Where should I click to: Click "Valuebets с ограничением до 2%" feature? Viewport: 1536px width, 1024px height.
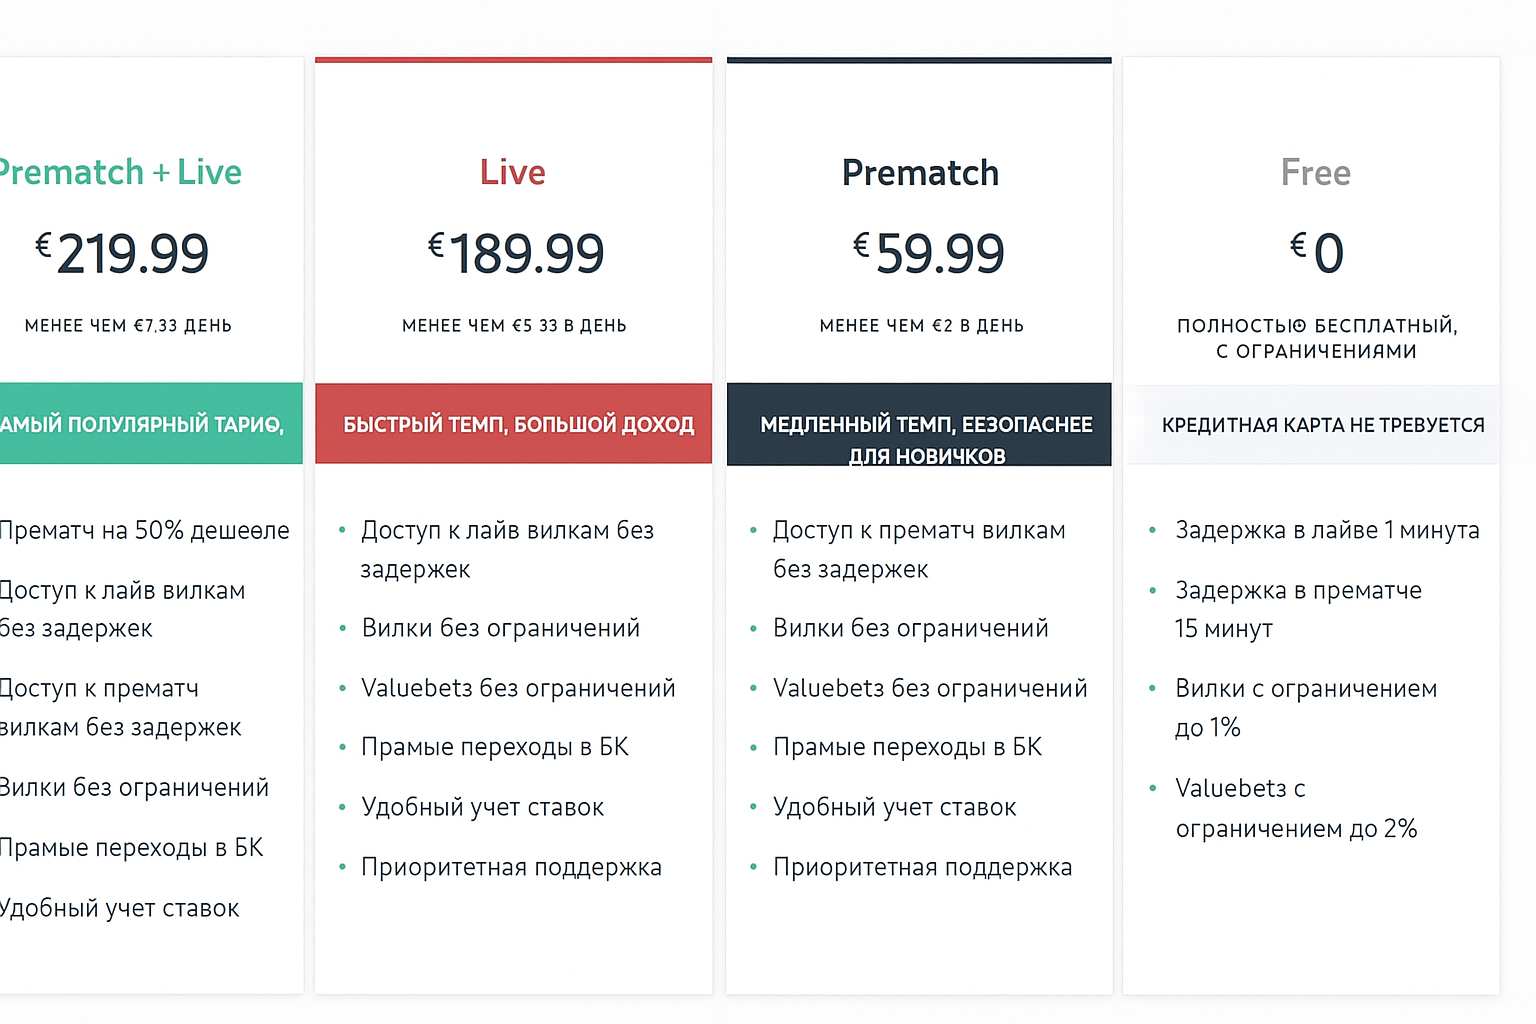1295,808
